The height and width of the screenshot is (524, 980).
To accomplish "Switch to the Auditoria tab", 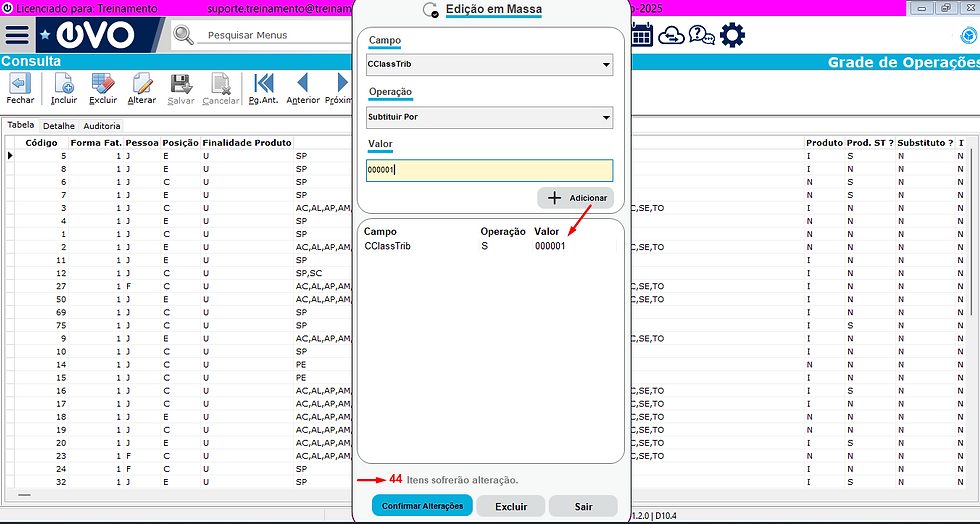I will pyautogui.click(x=101, y=126).
